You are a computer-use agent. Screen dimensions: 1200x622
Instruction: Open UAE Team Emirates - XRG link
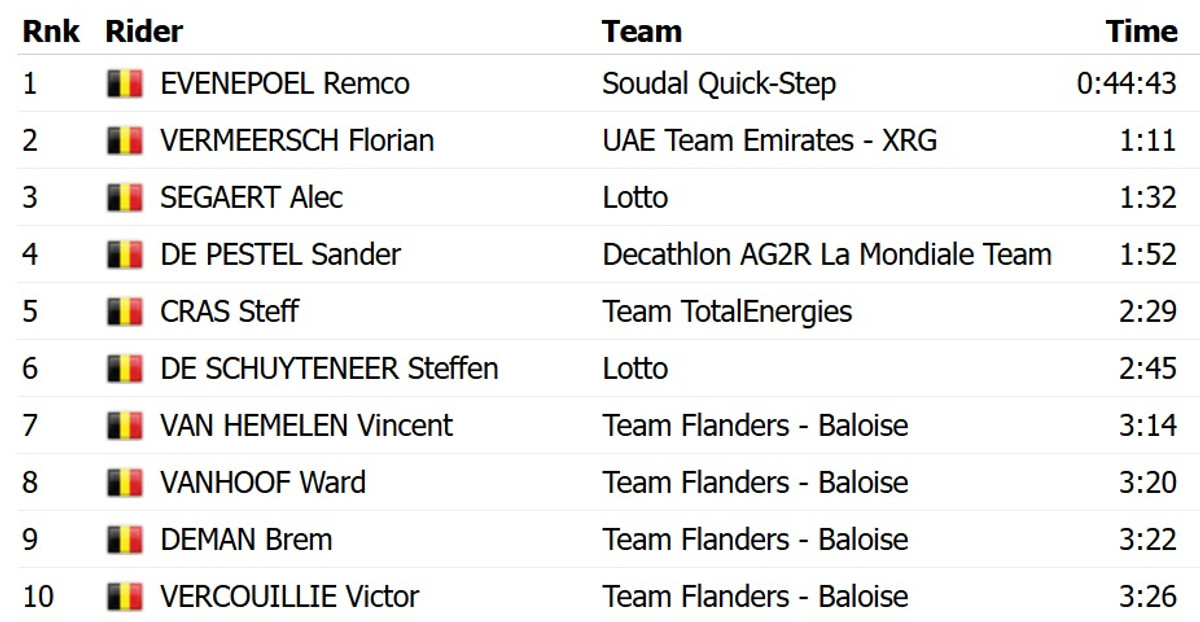[769, 141]
